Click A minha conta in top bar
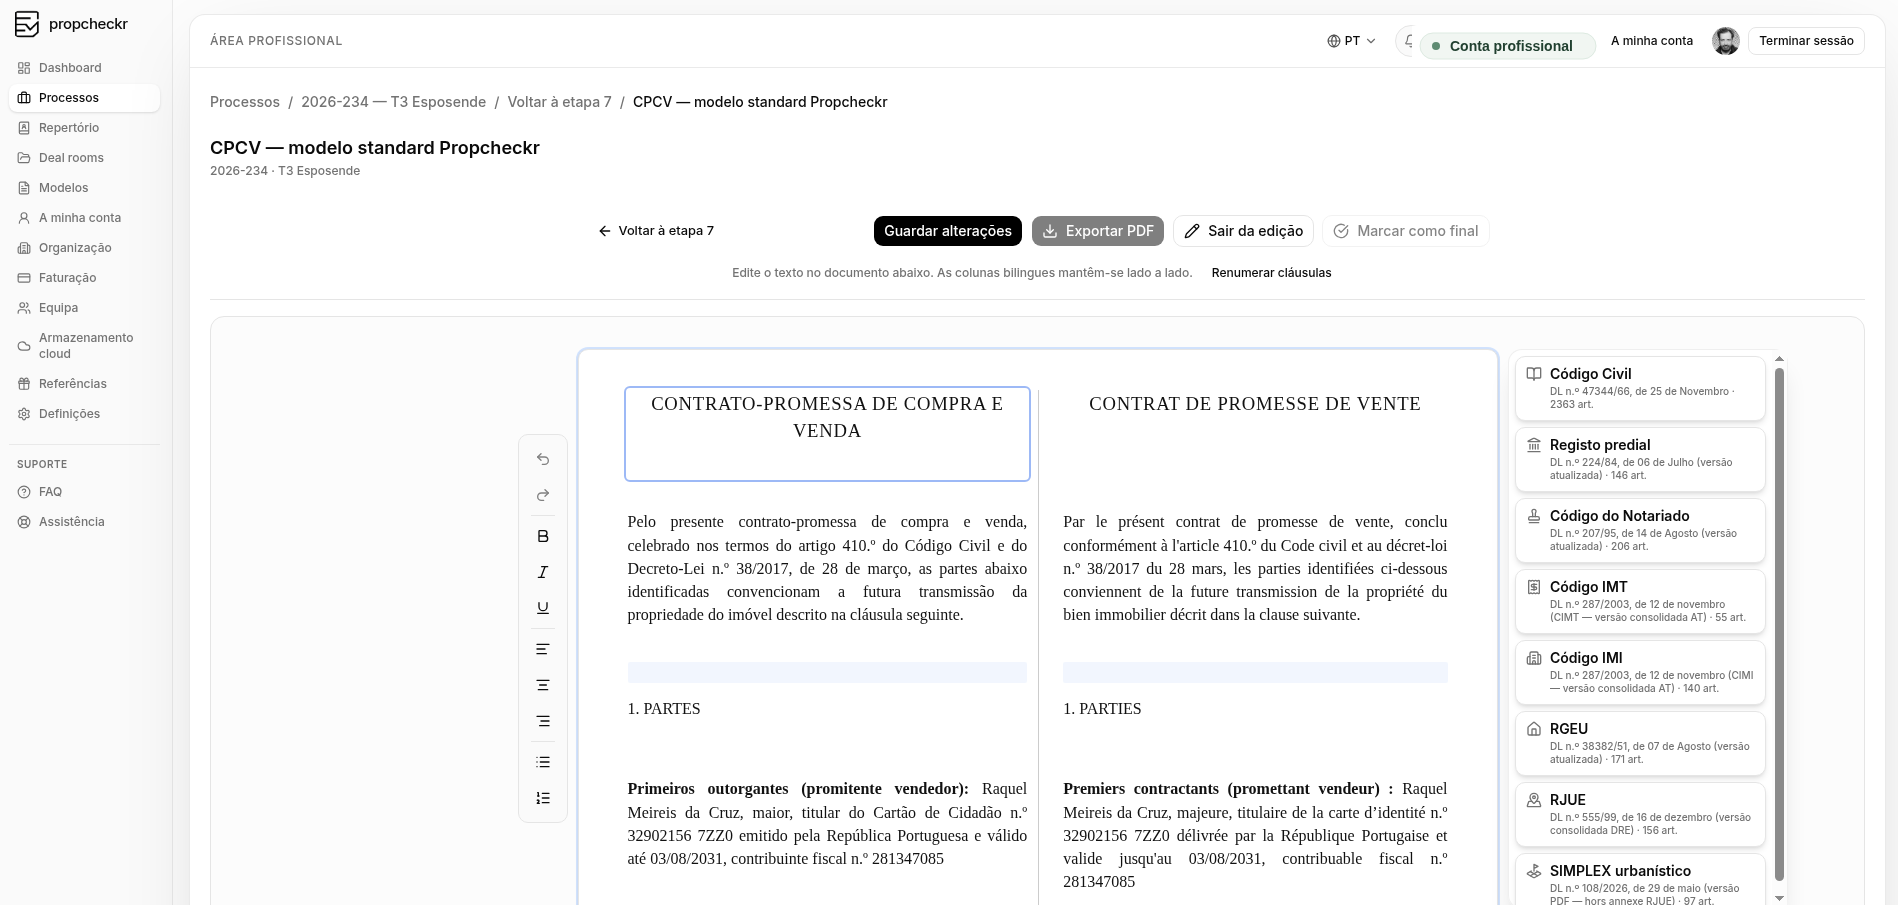The height and width of the screenshot is (905, 1898). pos(1652,41)
